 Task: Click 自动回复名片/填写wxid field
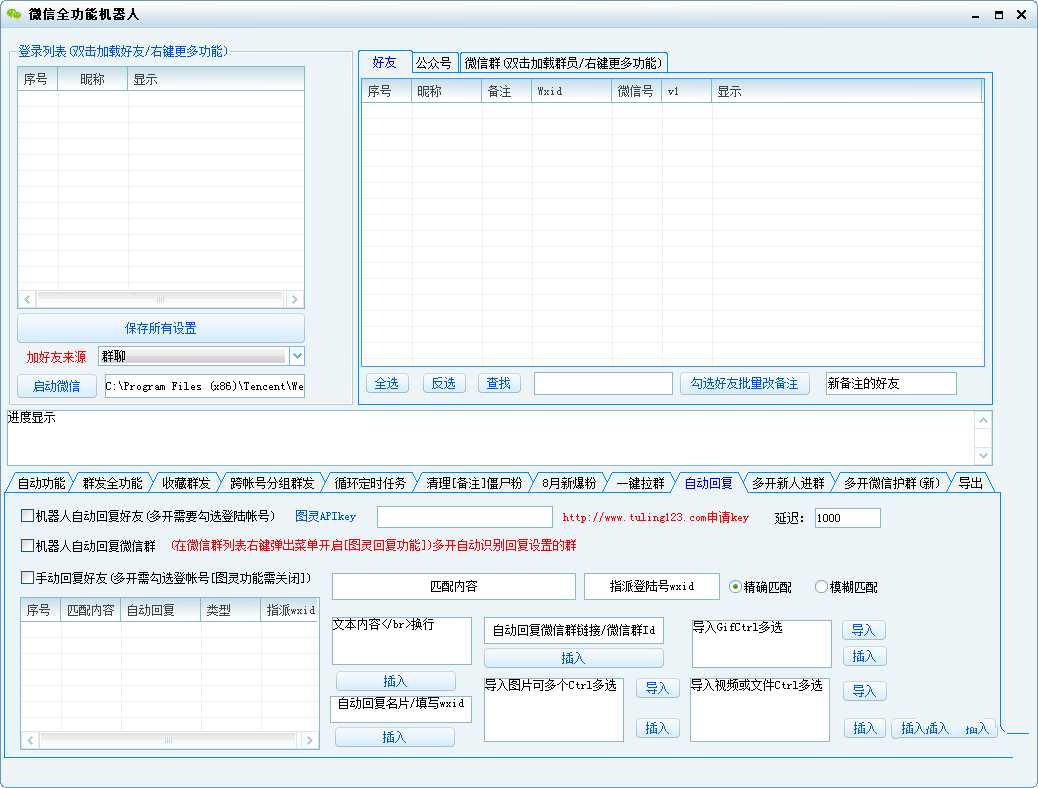click(x=401, y=709)
